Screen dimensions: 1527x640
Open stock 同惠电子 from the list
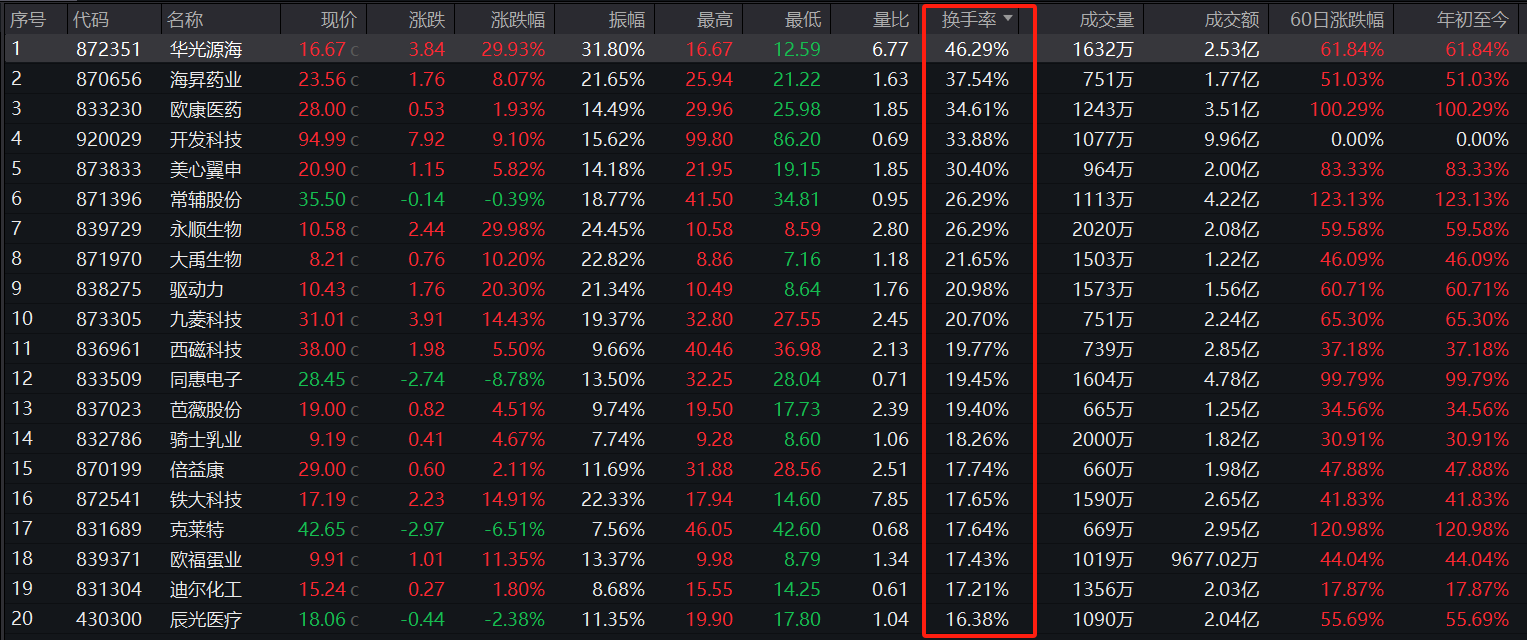205,379
